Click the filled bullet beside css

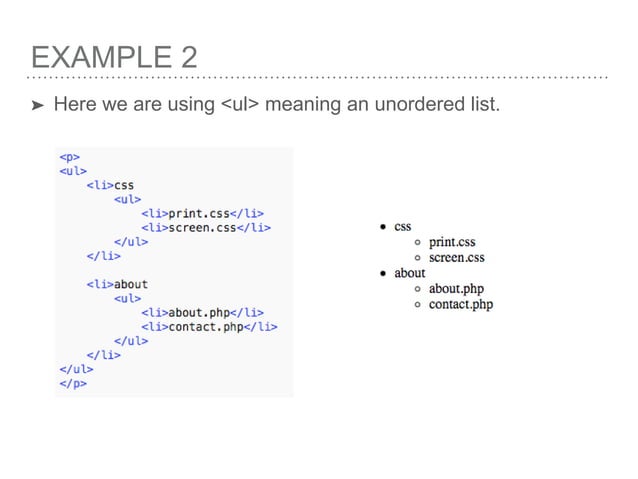point(382,227)
